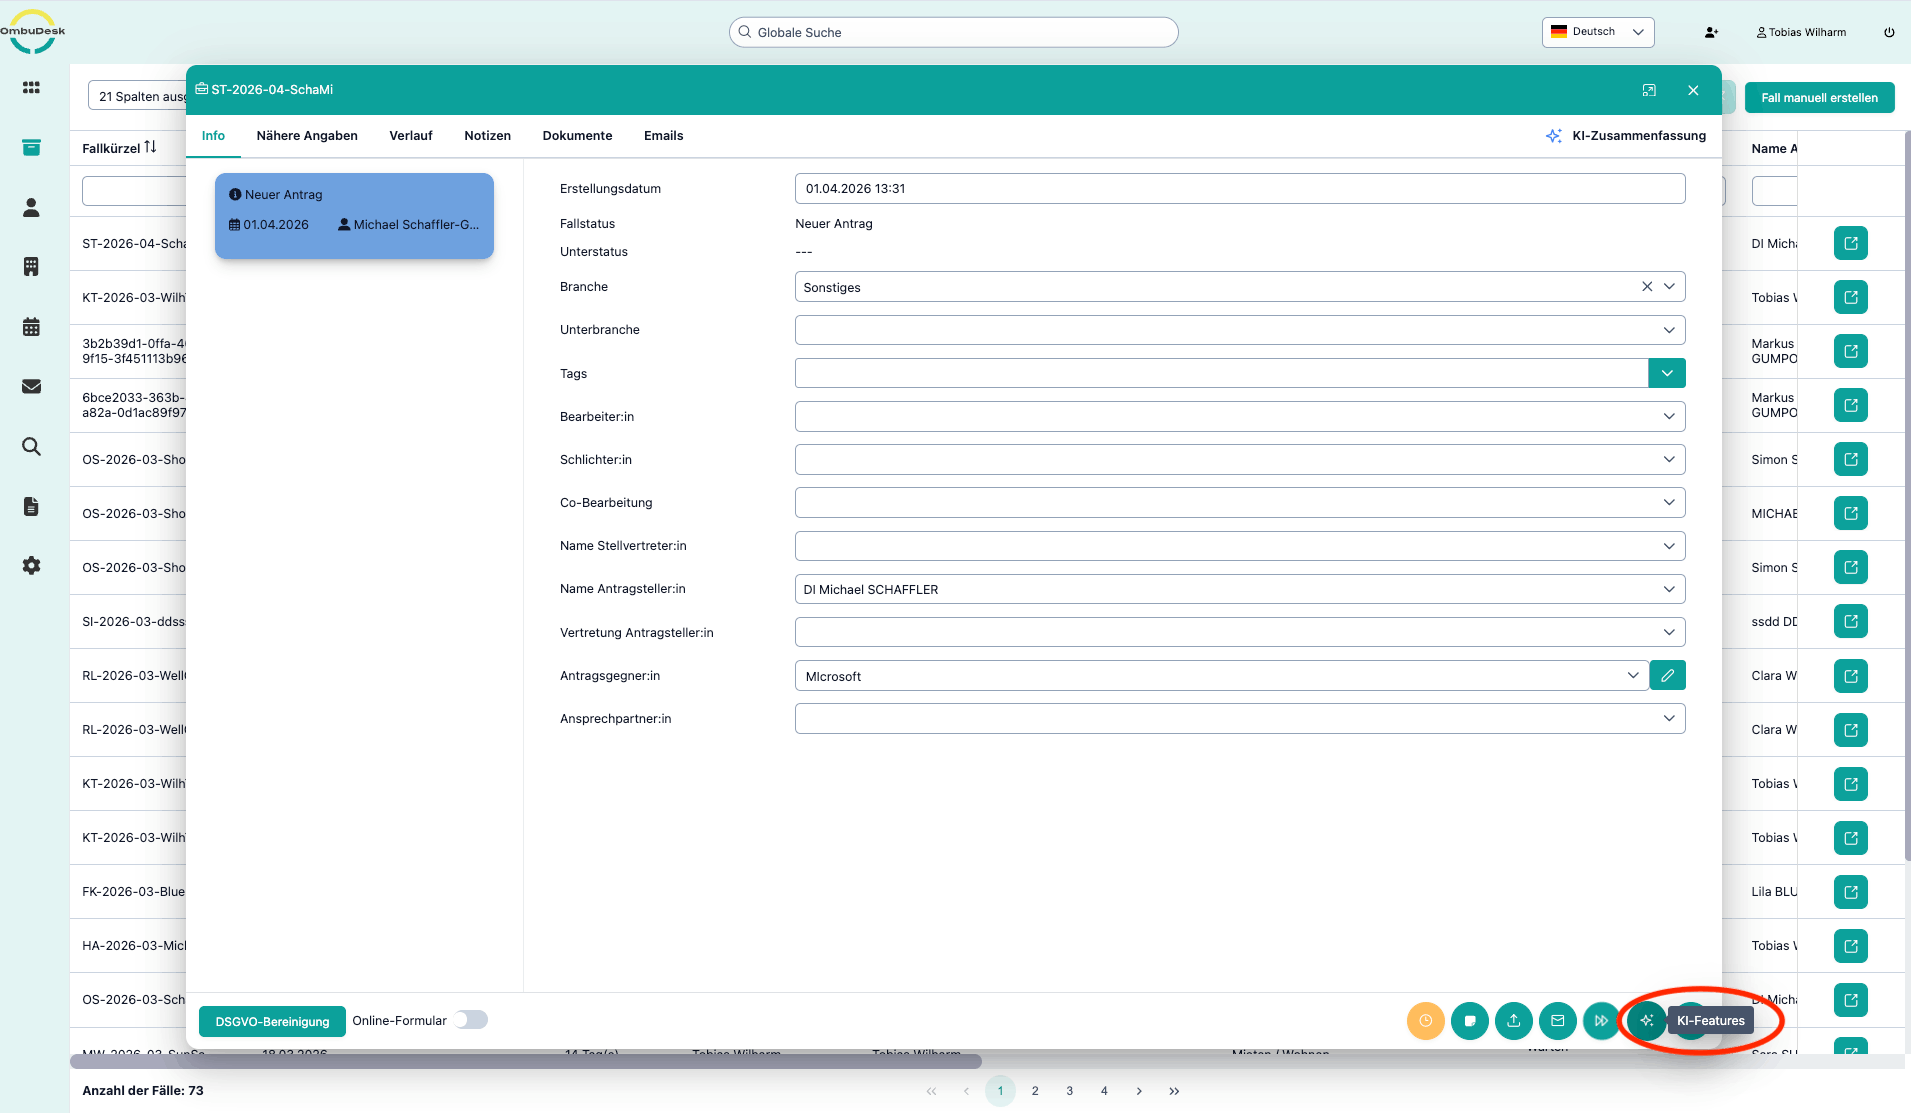The image size is (1911, 1113).
Task: Open the Schlichter:in dropdown
Action: (1668, 460)
